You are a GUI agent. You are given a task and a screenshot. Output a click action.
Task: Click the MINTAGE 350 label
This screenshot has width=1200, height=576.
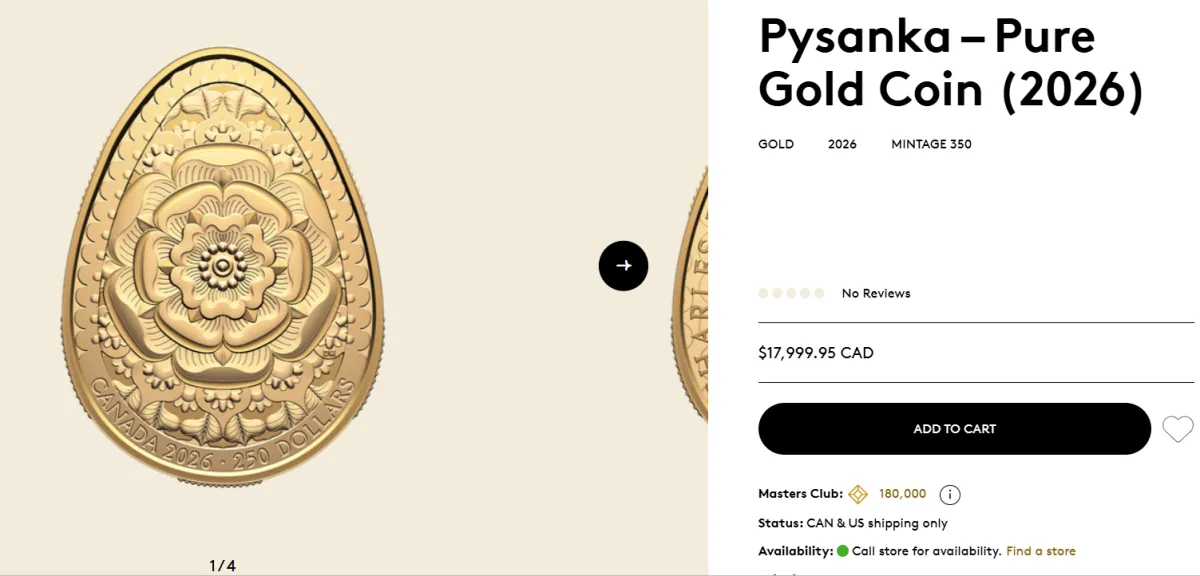point(931,144)
